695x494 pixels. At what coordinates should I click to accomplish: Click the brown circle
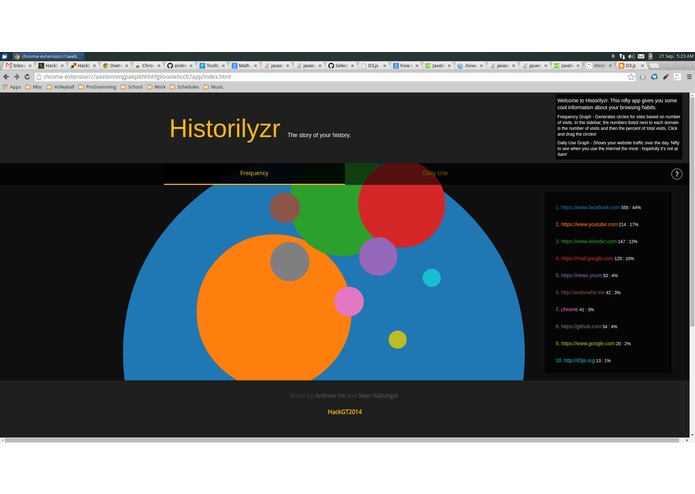(x=285, y=207)
